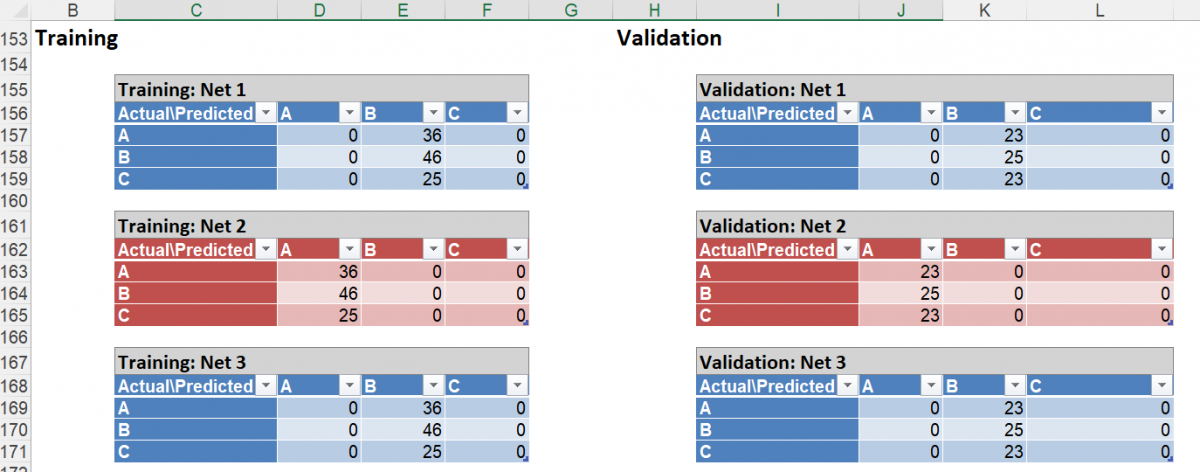Screen dimensions: 1200x472
Task: Open Actual\Predicted filter in Training: Net 1 table
Action: click(265, 113)
